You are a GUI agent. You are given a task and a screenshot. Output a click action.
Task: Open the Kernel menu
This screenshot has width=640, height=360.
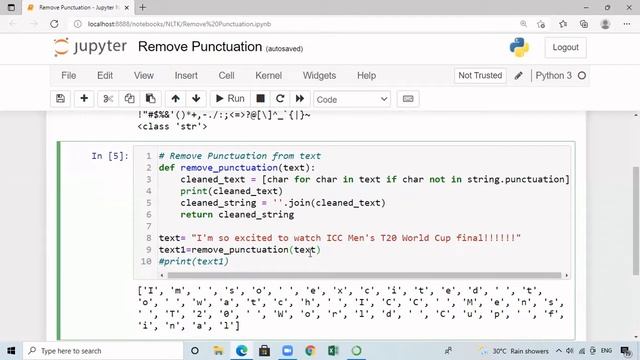pos(269,76)
